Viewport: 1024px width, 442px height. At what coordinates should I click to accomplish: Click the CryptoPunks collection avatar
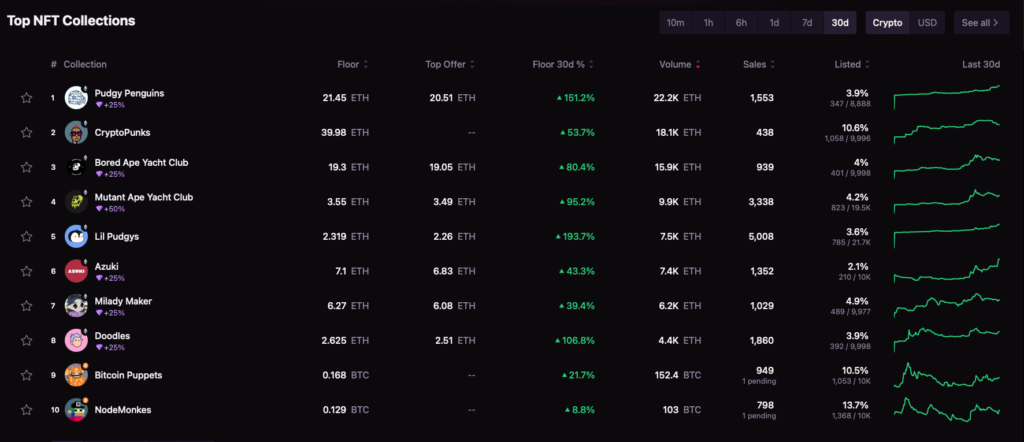point(76,133)
